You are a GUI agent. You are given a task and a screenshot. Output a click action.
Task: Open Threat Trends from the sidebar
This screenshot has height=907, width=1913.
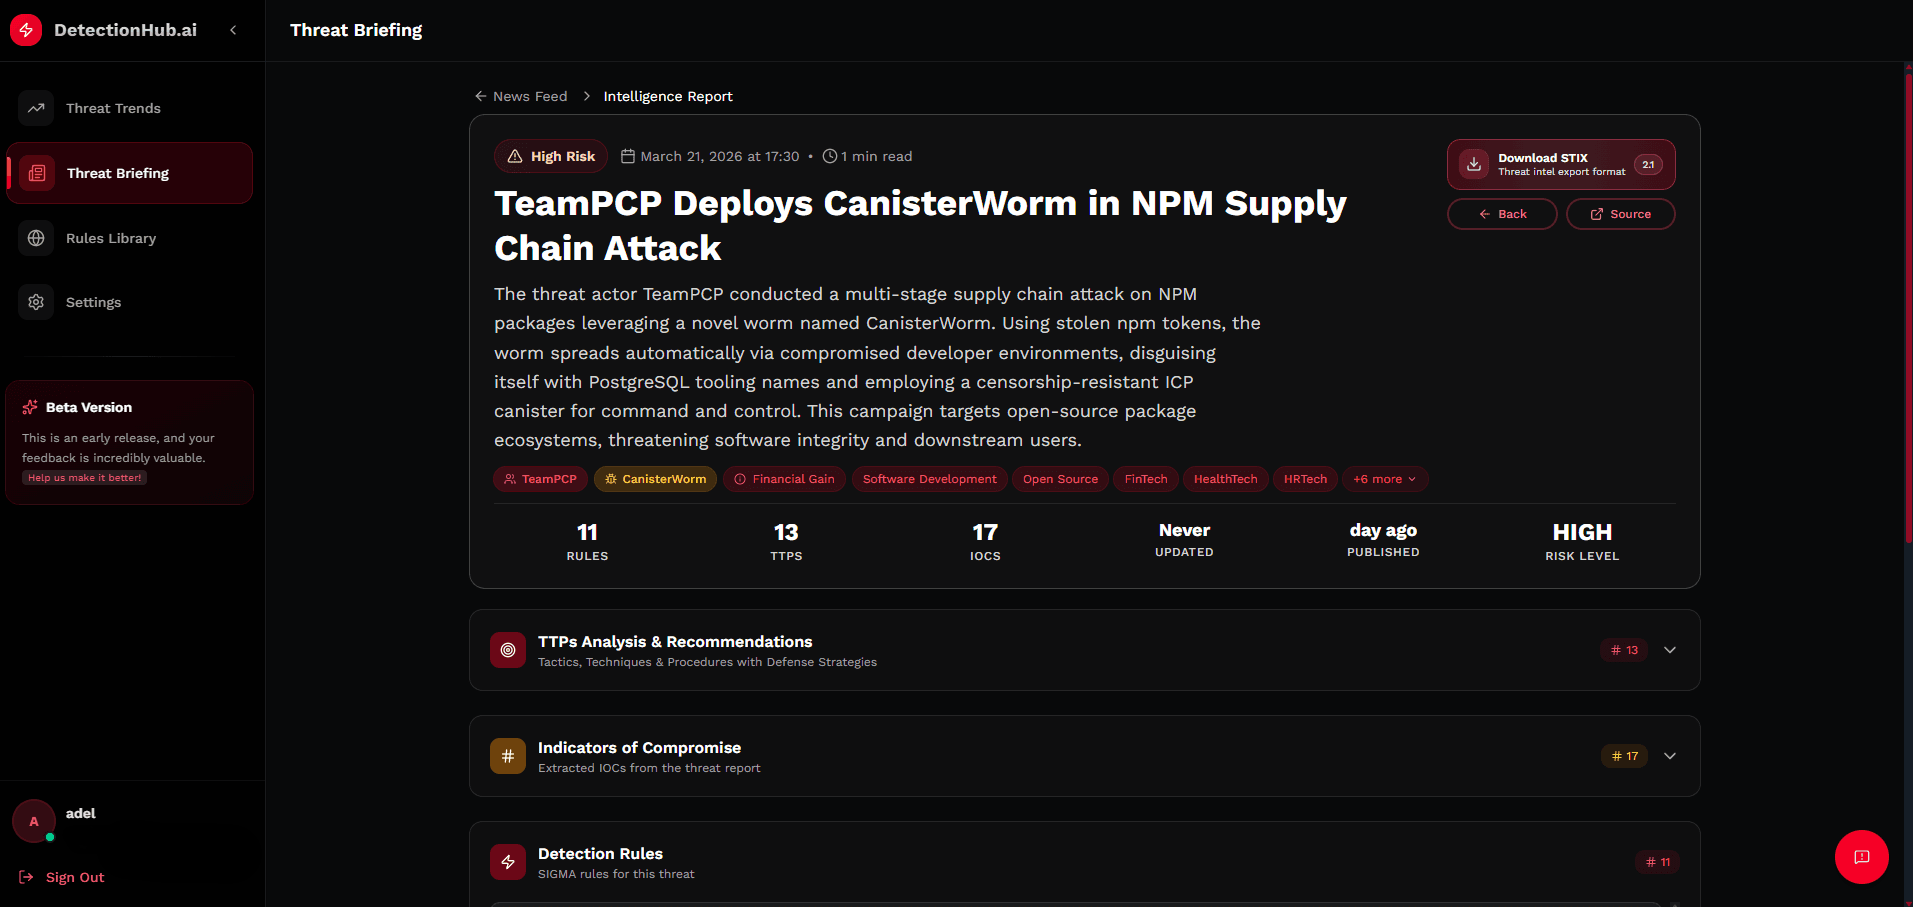tap(113, 108)
